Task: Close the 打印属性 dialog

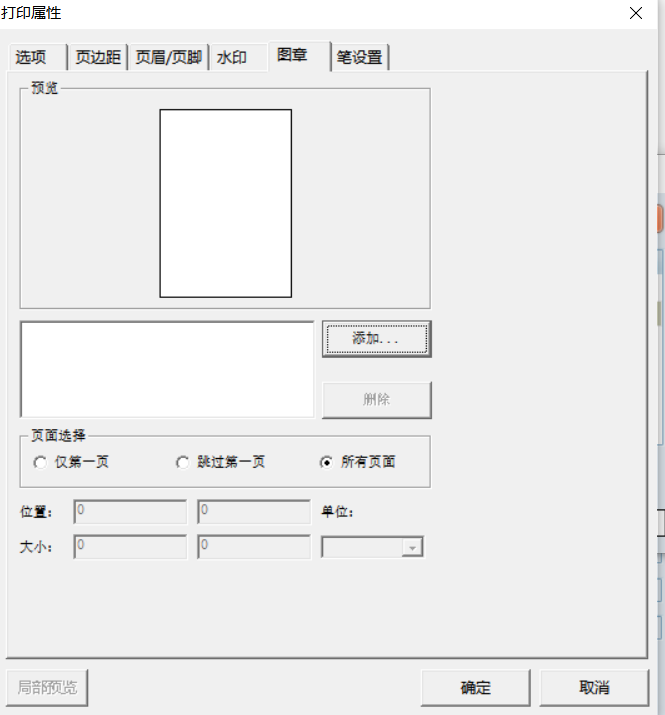Action: coord(636,13)
